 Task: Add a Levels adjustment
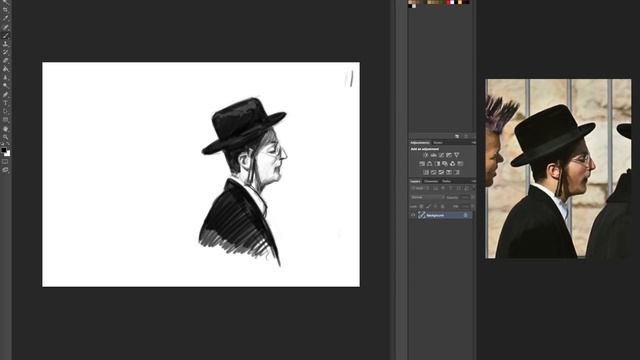click(433, 155)
